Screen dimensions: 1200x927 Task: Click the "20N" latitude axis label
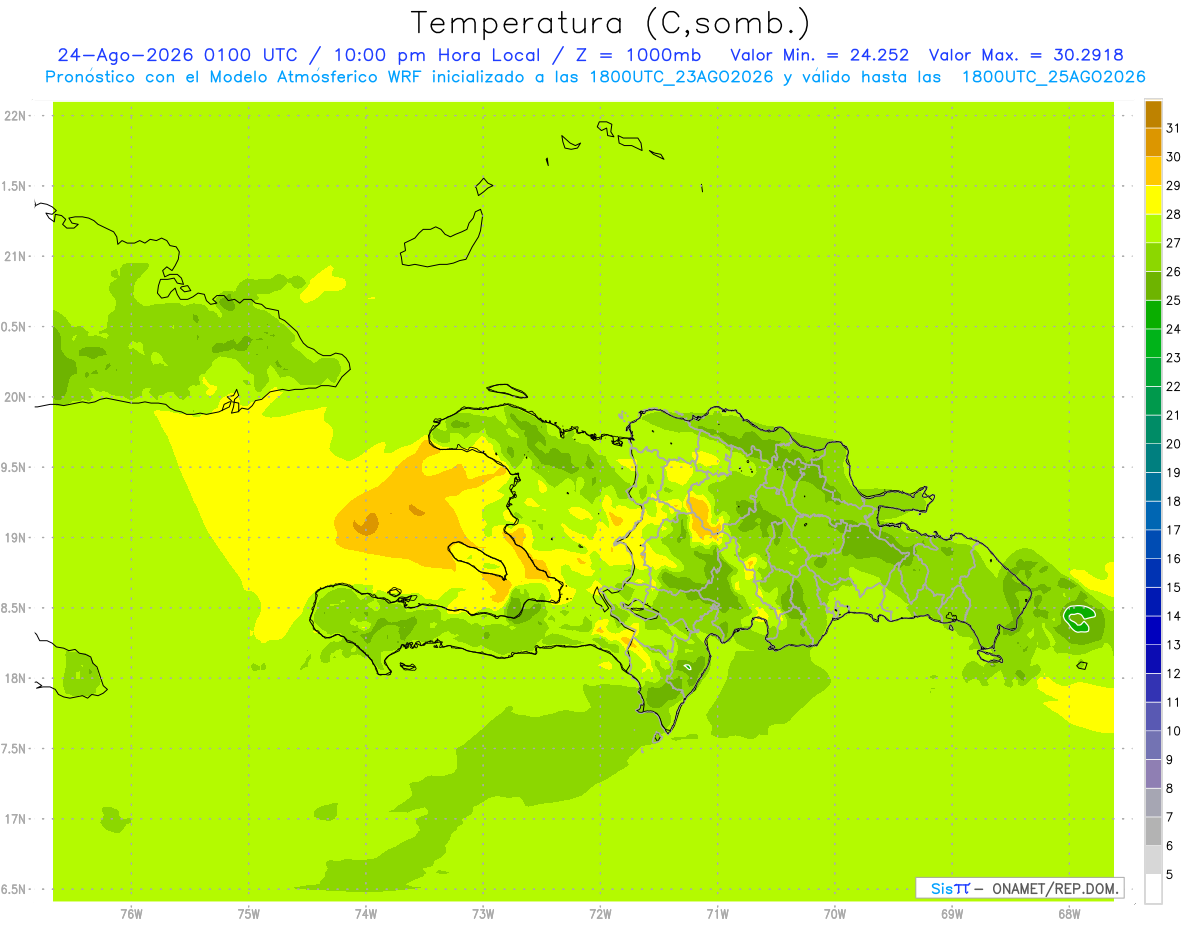16,397
